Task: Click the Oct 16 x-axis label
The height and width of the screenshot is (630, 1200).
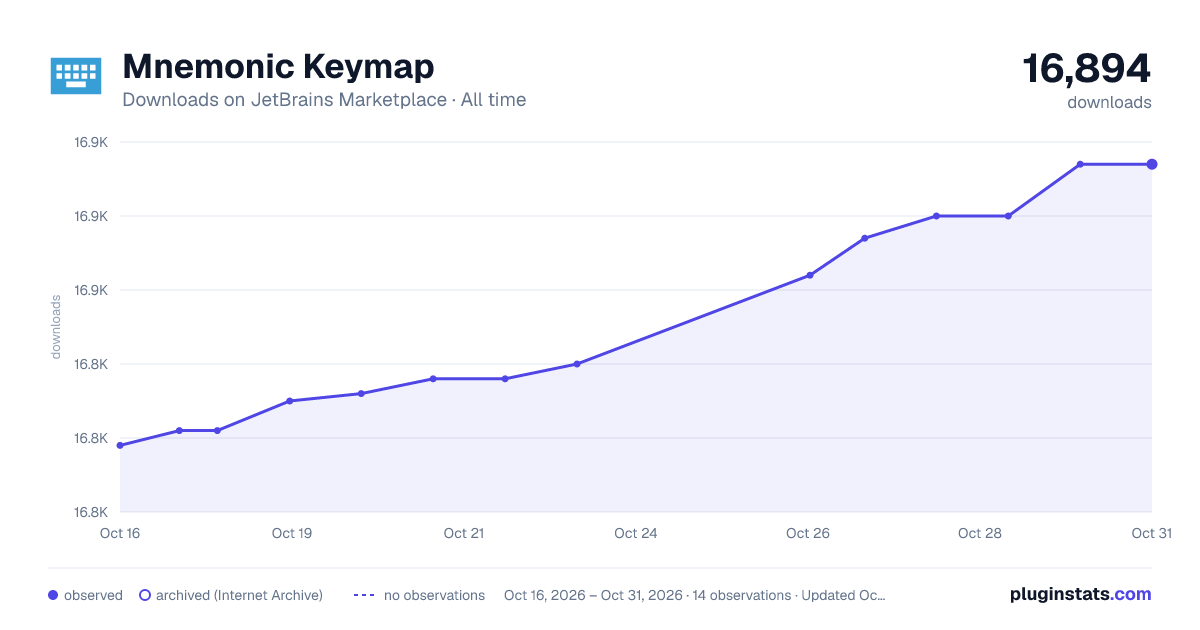Action: (120, 533)
